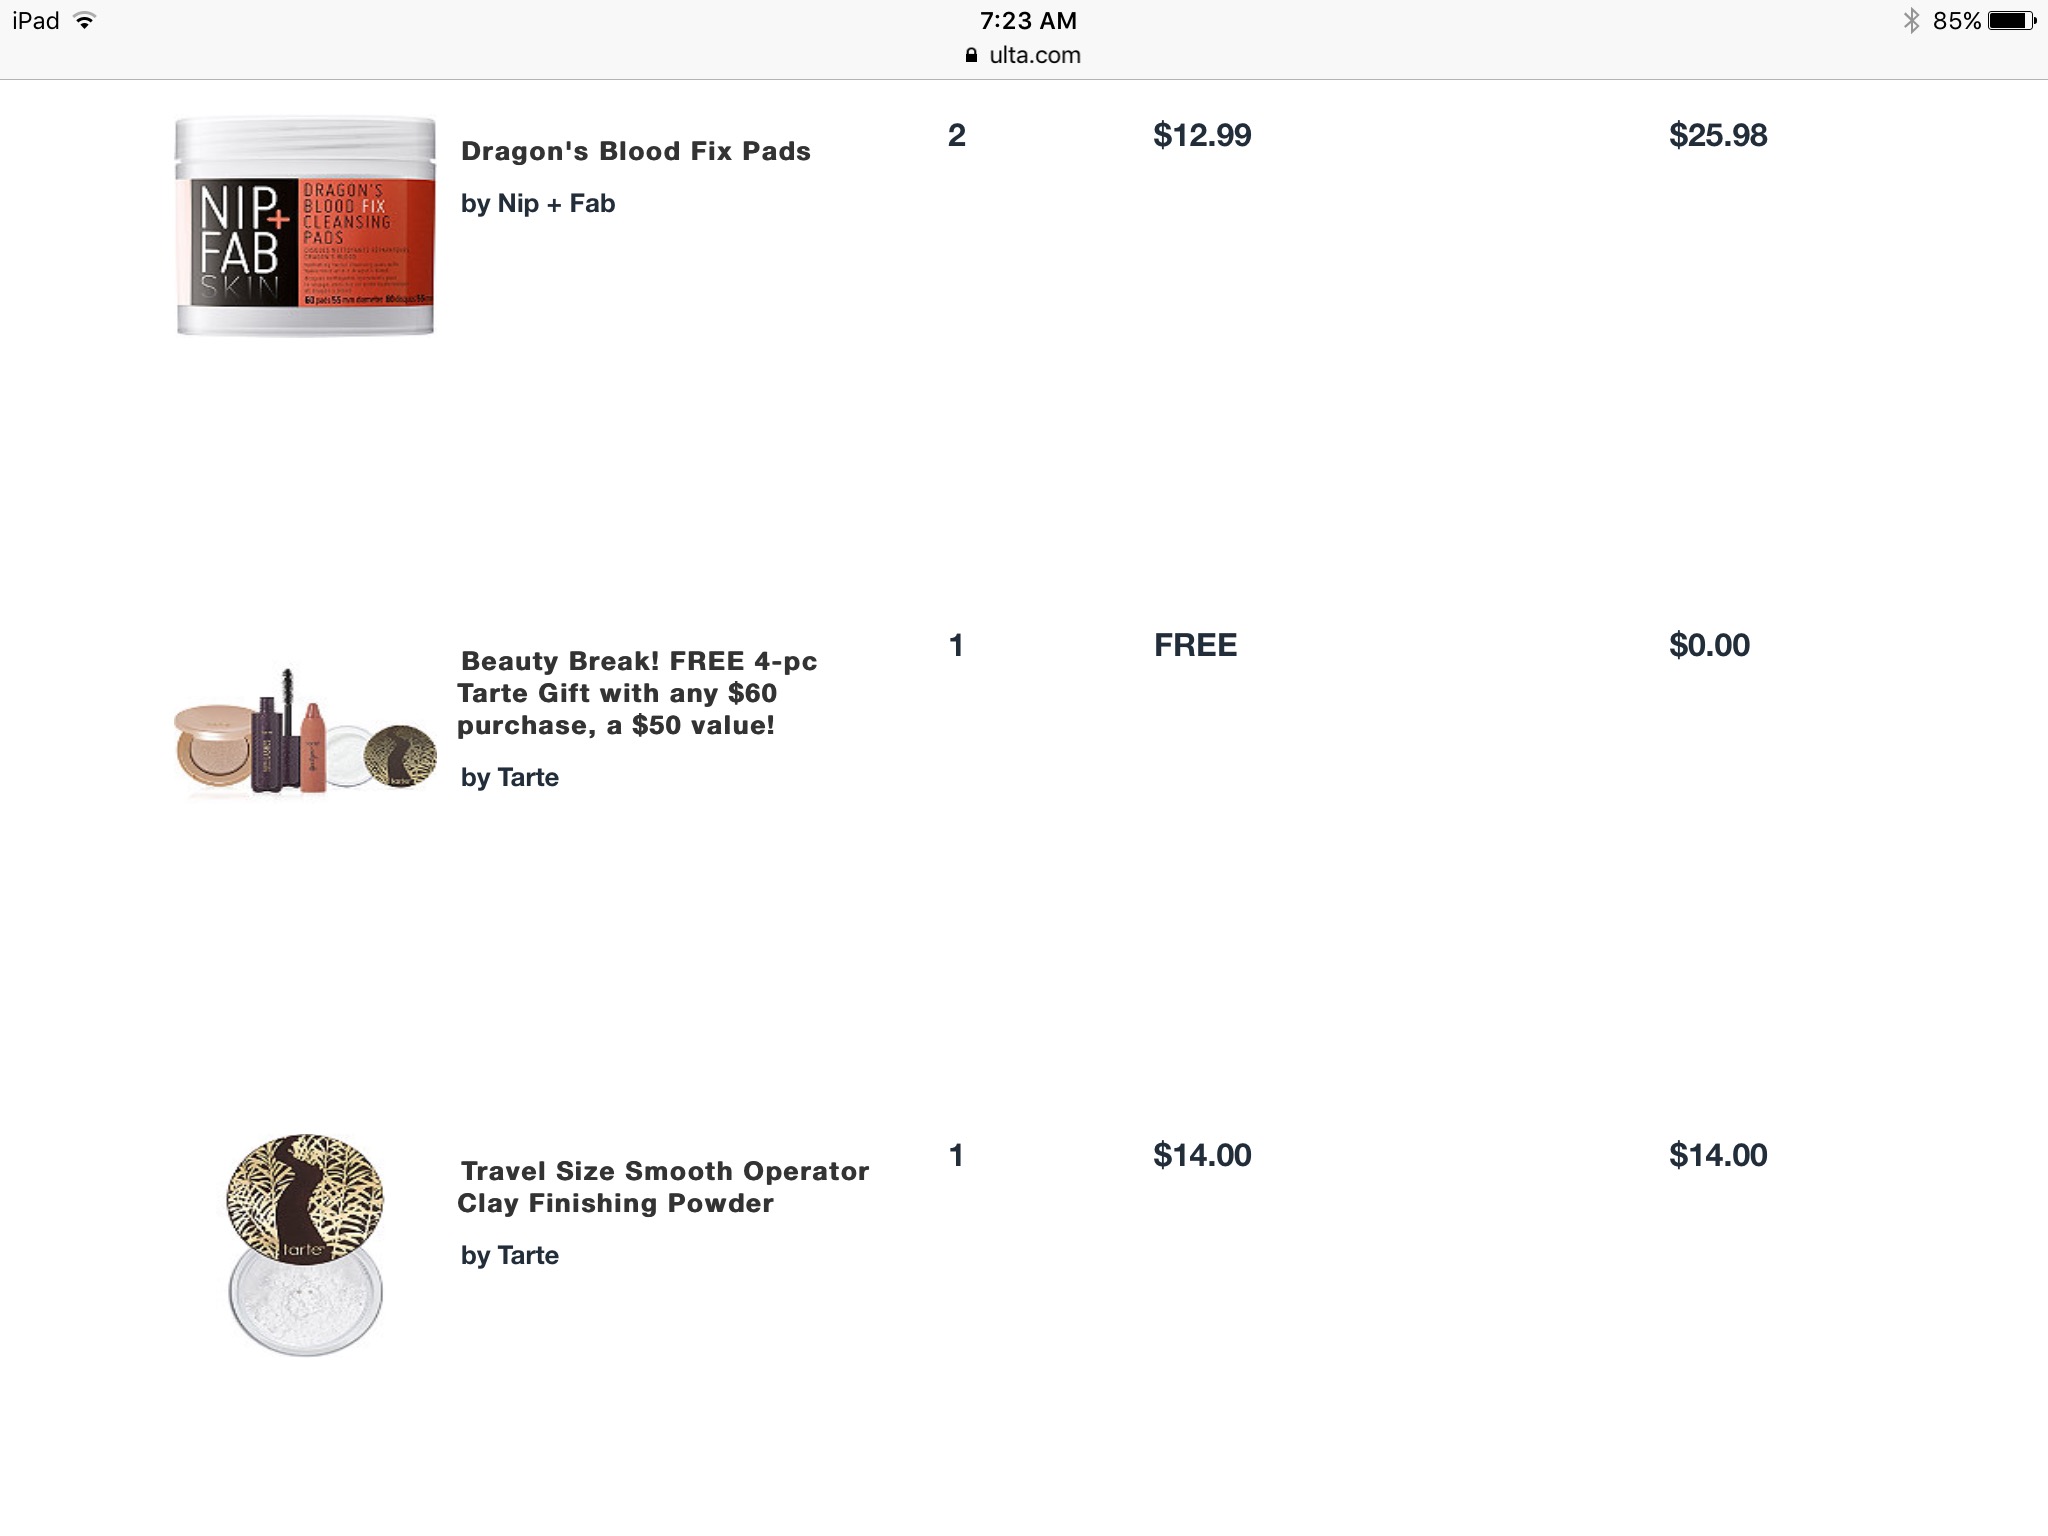Tap the 7:23 AM clock
Image resolution: width=2048 pixels, height=1536 pixels.
pyautogui.click(x=1028, y=21)
